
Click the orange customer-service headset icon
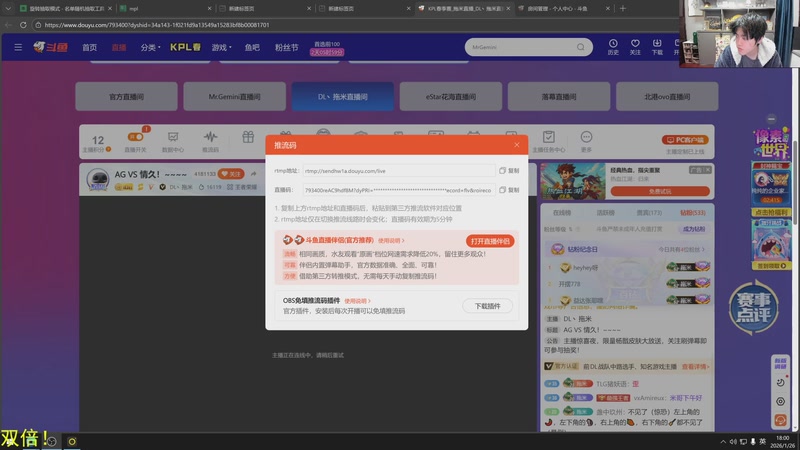coord(780,420)
